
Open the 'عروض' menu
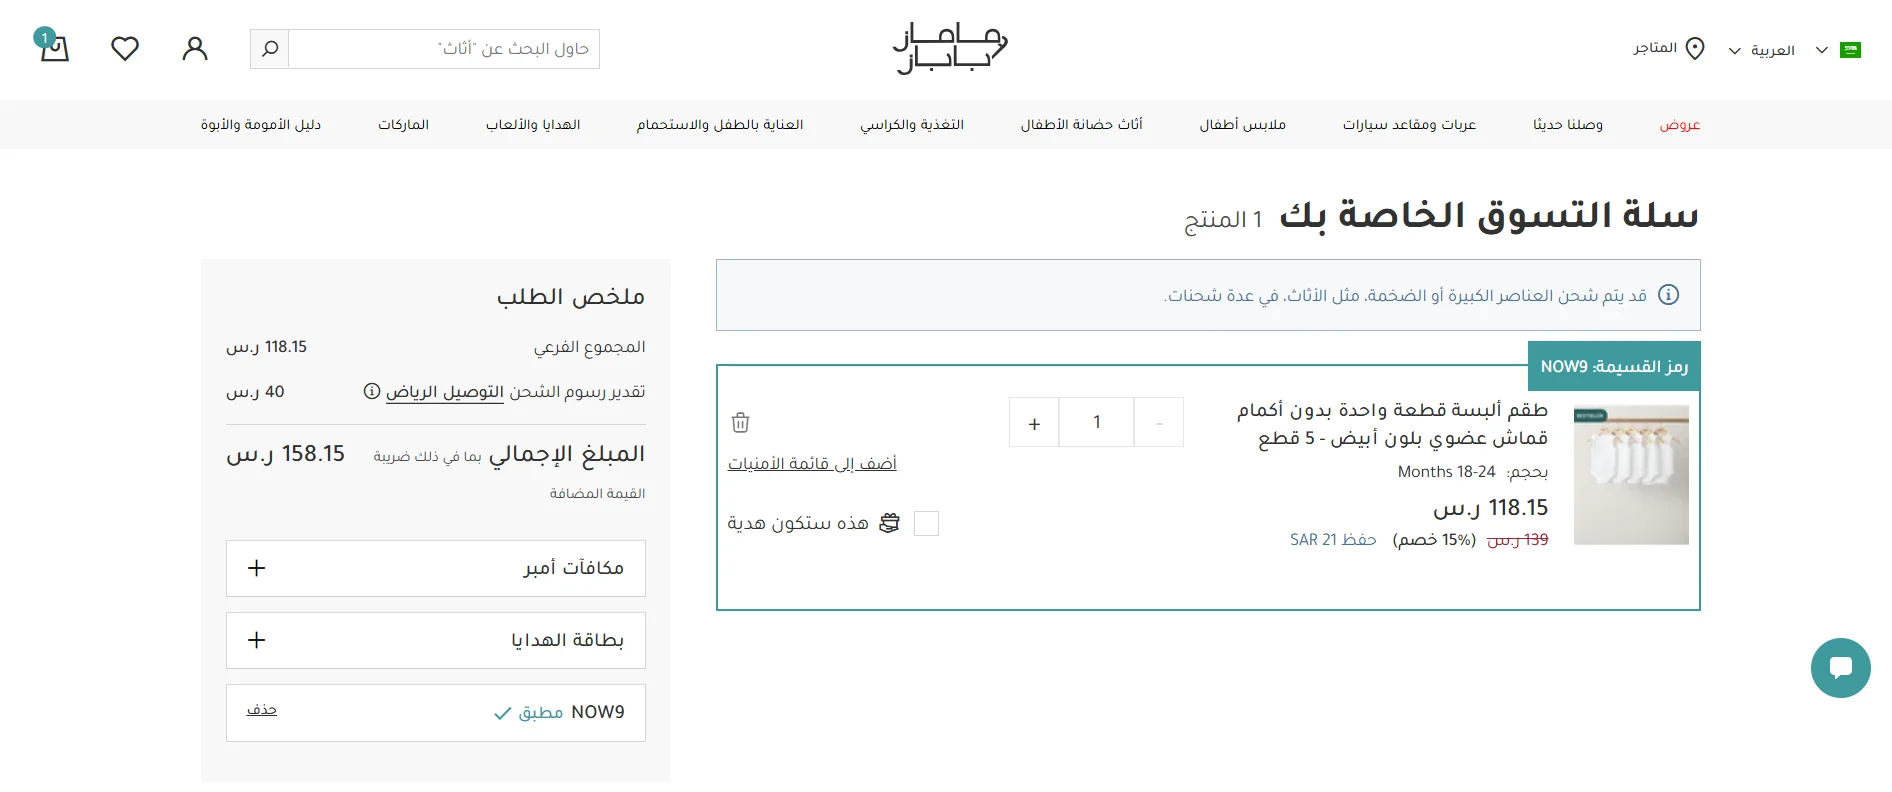coord(1680,125)
